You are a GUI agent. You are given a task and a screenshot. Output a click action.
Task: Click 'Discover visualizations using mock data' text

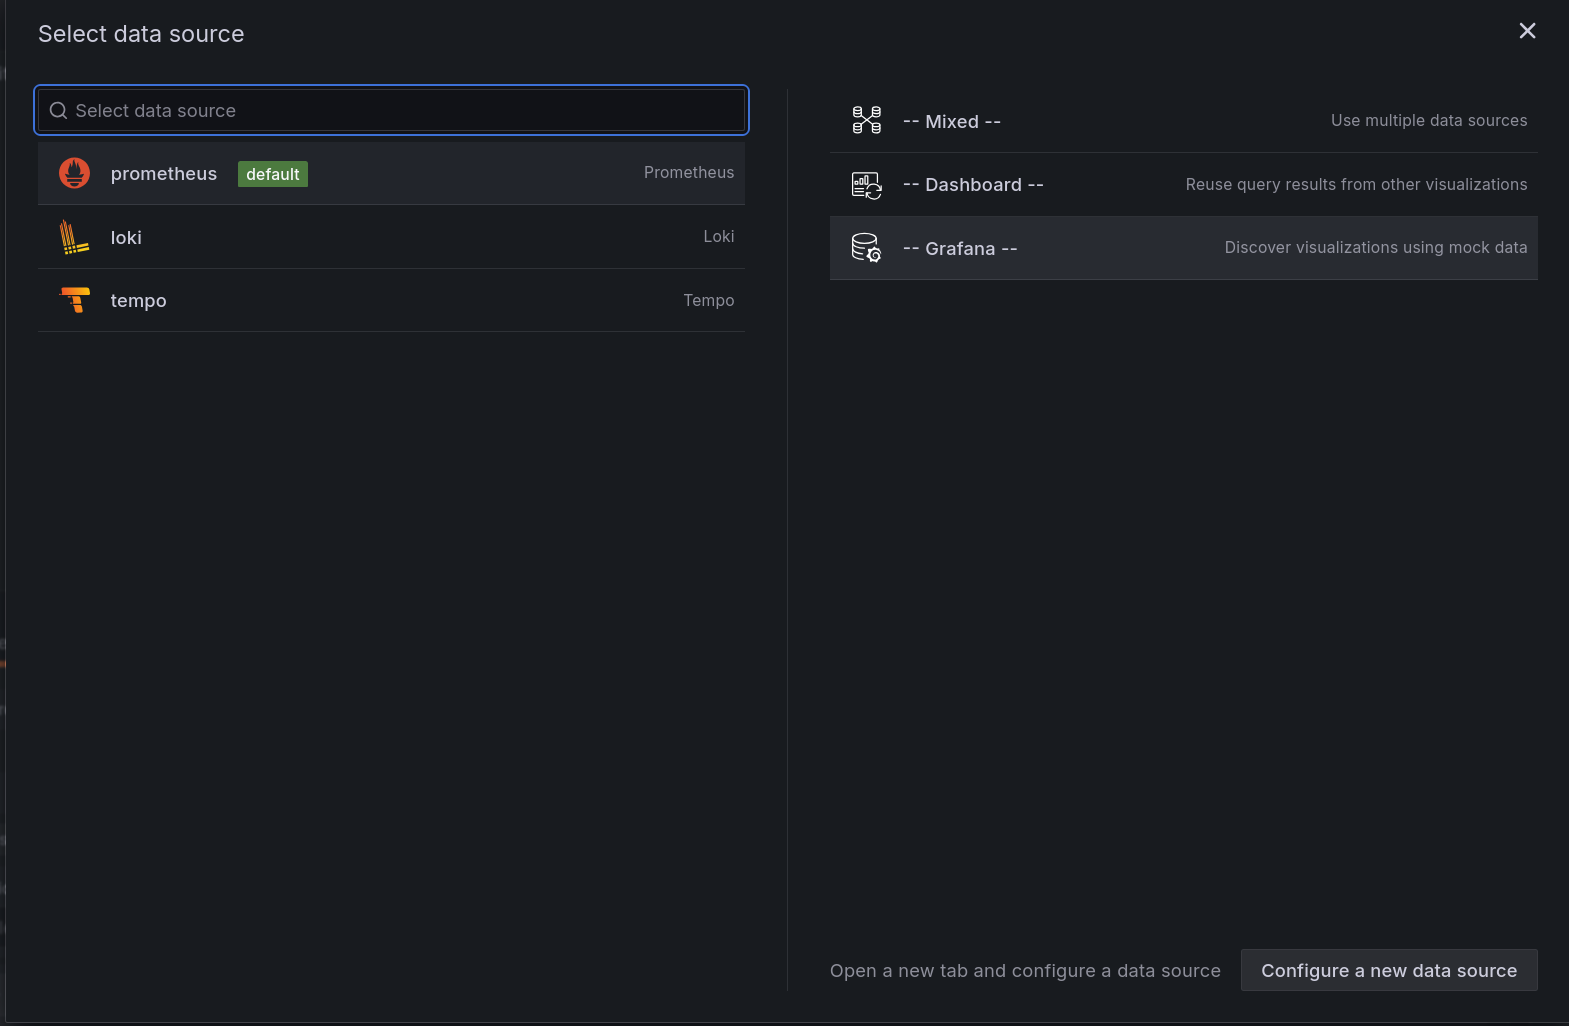point(1375,248)
